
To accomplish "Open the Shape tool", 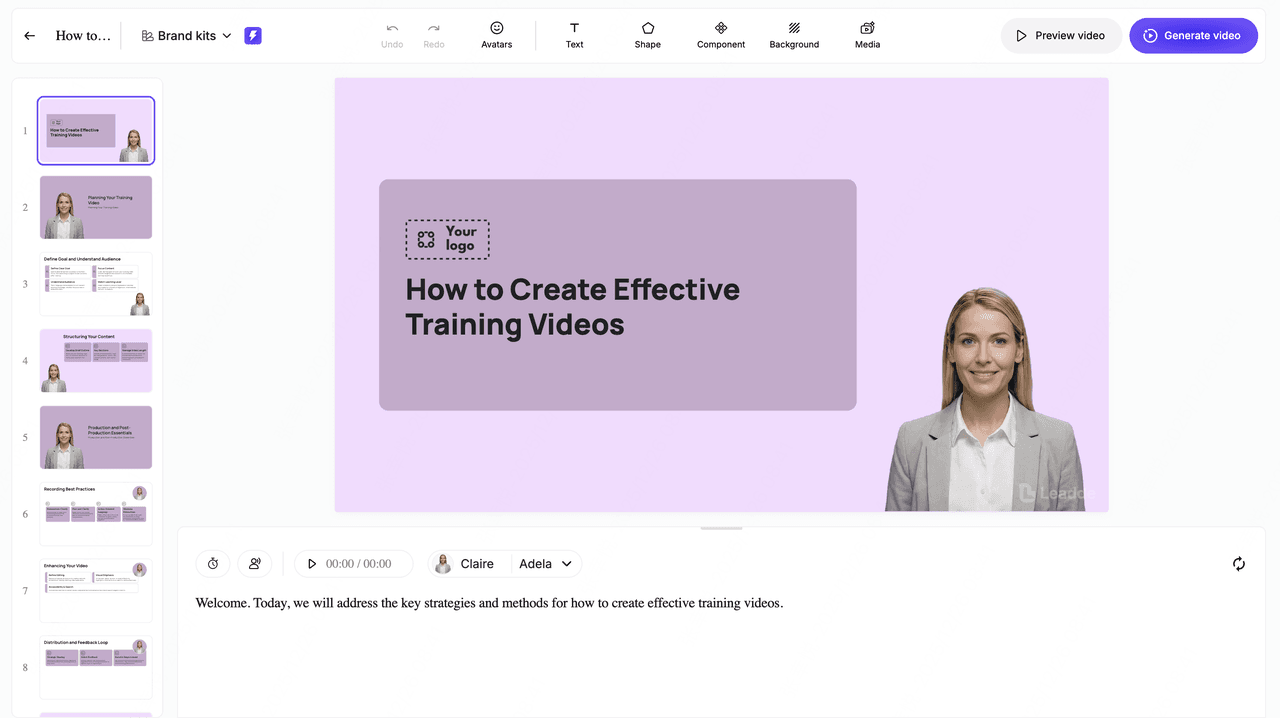I will pyautogui.click(x=647, y=35).
